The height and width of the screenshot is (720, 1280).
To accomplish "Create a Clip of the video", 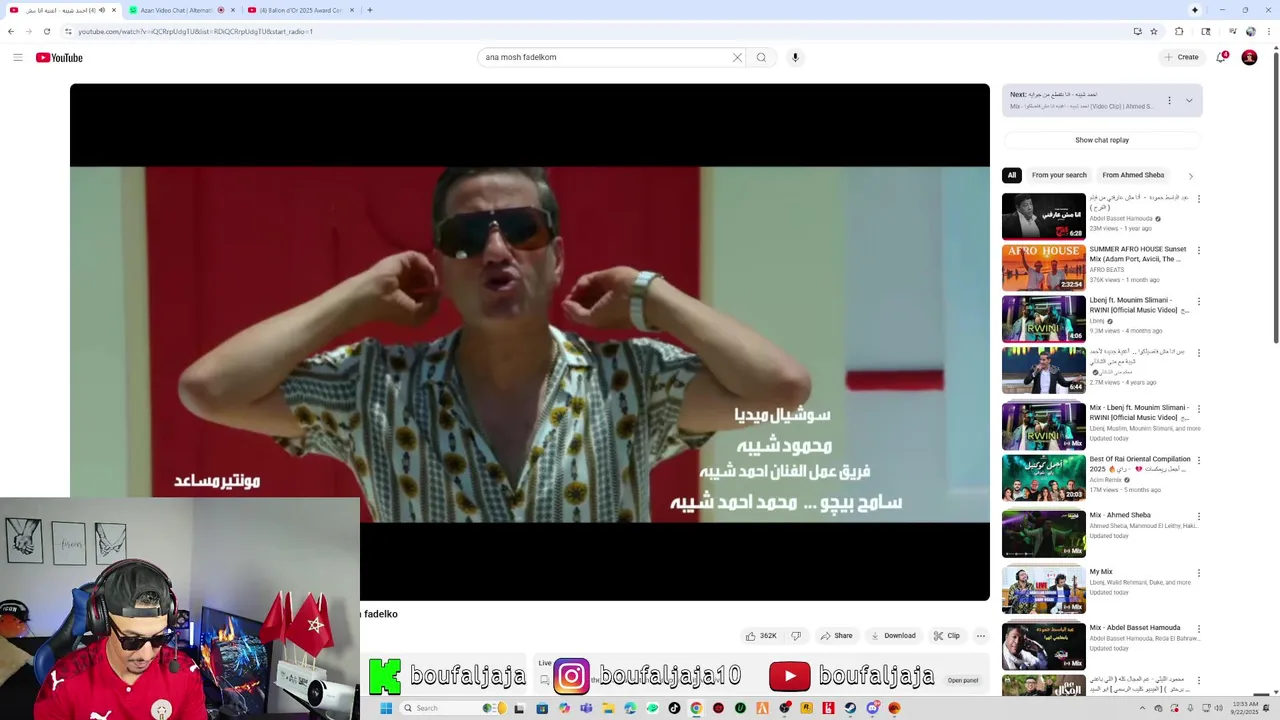I will point(947,635).
